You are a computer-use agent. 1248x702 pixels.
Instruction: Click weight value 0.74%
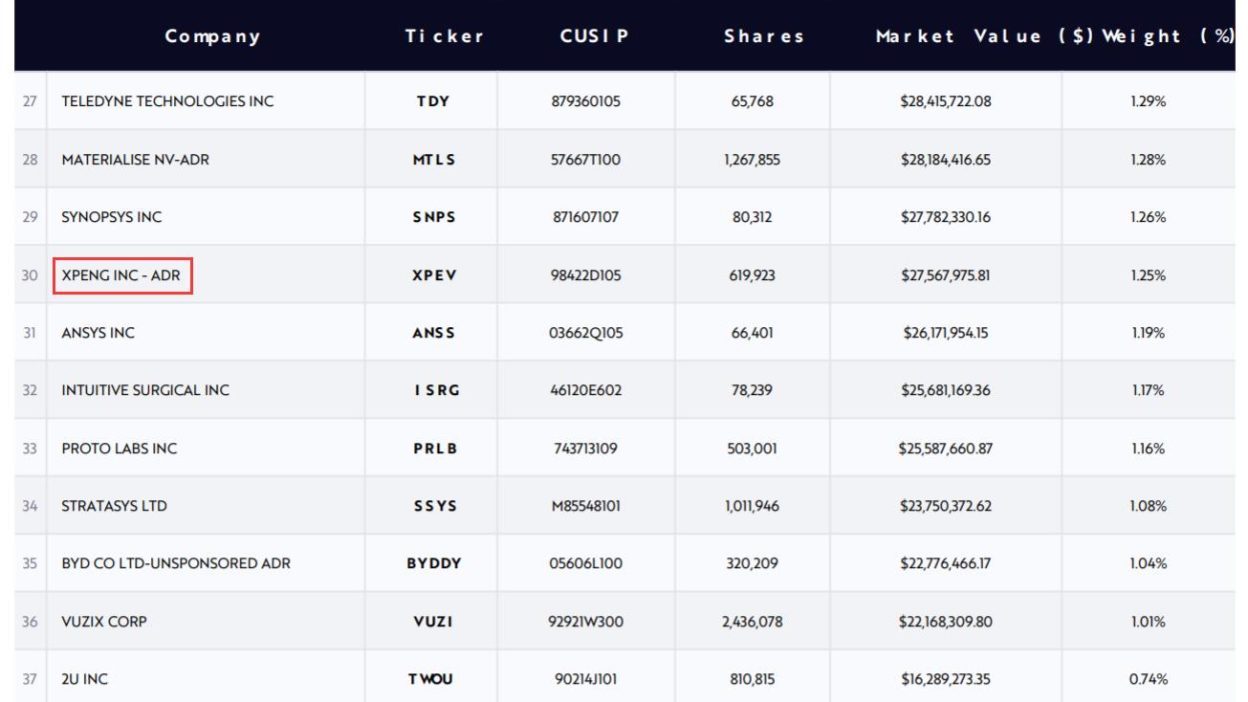coord(1148,679)
